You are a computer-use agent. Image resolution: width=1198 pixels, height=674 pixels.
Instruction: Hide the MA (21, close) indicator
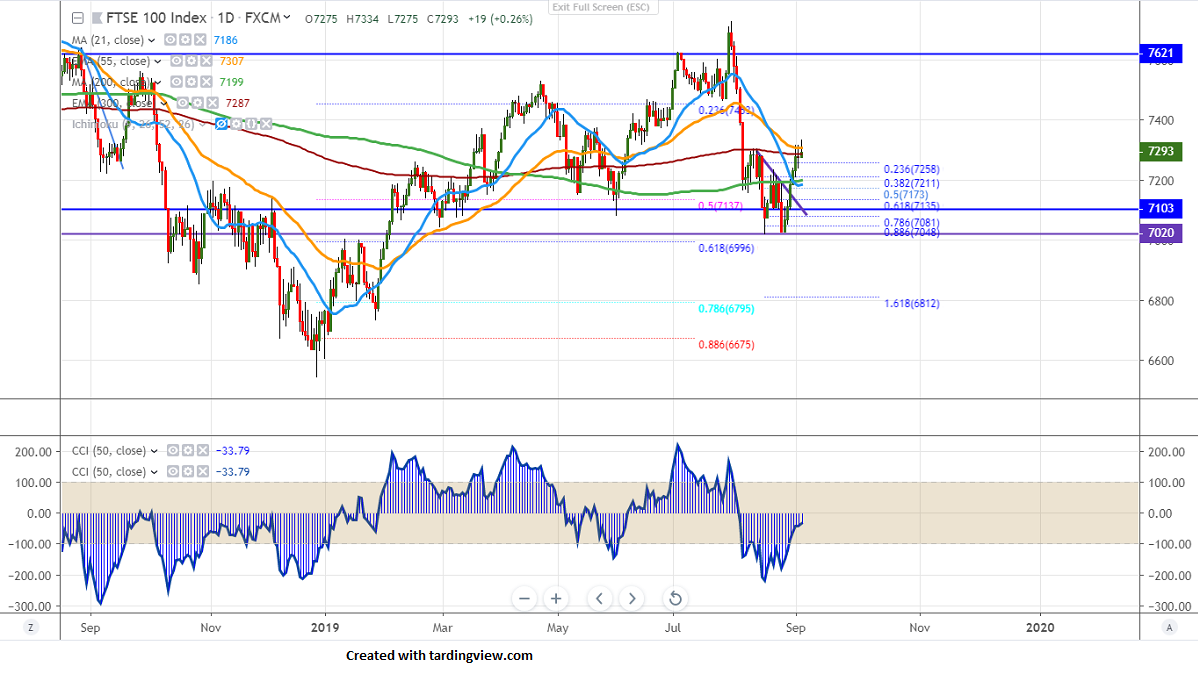tap(170, 40)
